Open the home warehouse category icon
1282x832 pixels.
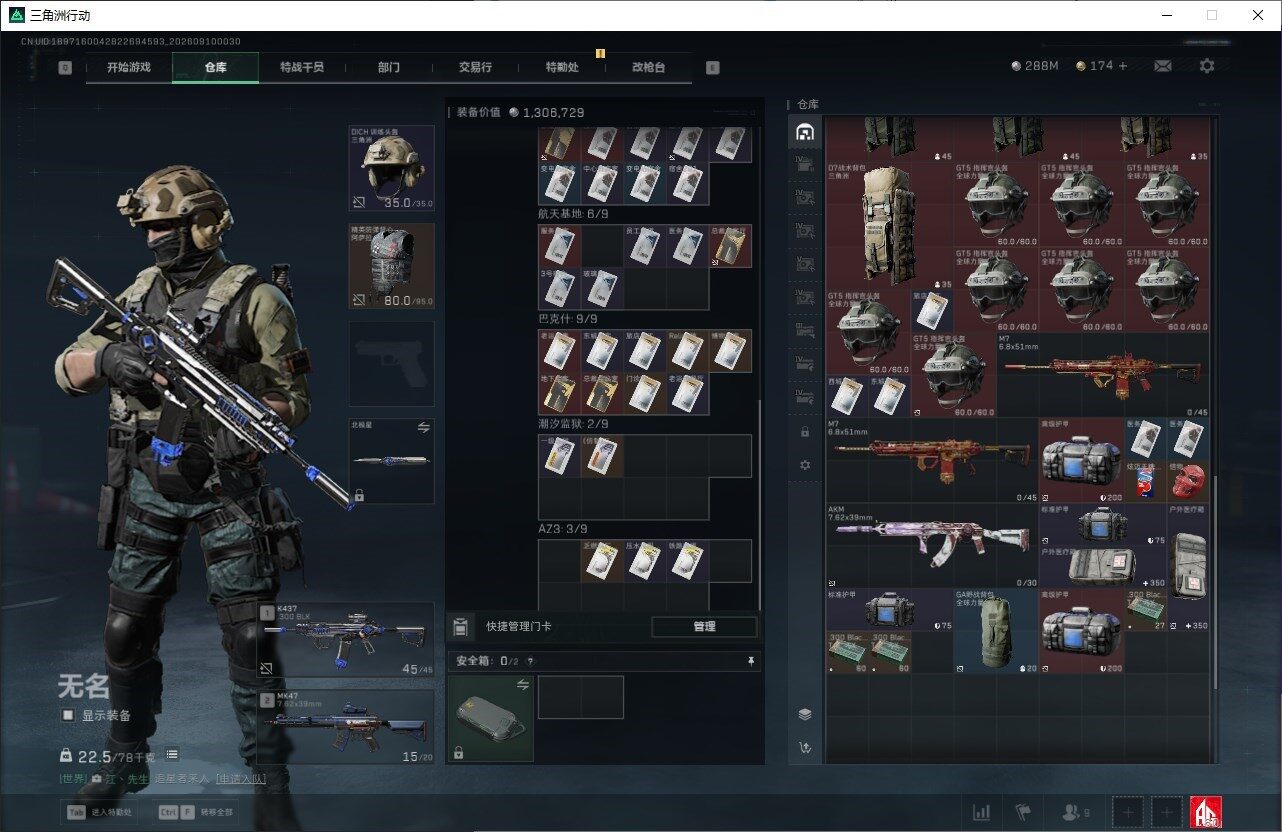point(804,132)
